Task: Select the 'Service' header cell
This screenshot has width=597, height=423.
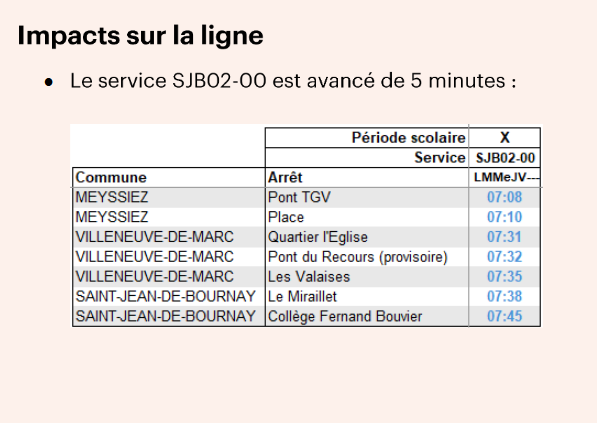Action: [367, 158]
